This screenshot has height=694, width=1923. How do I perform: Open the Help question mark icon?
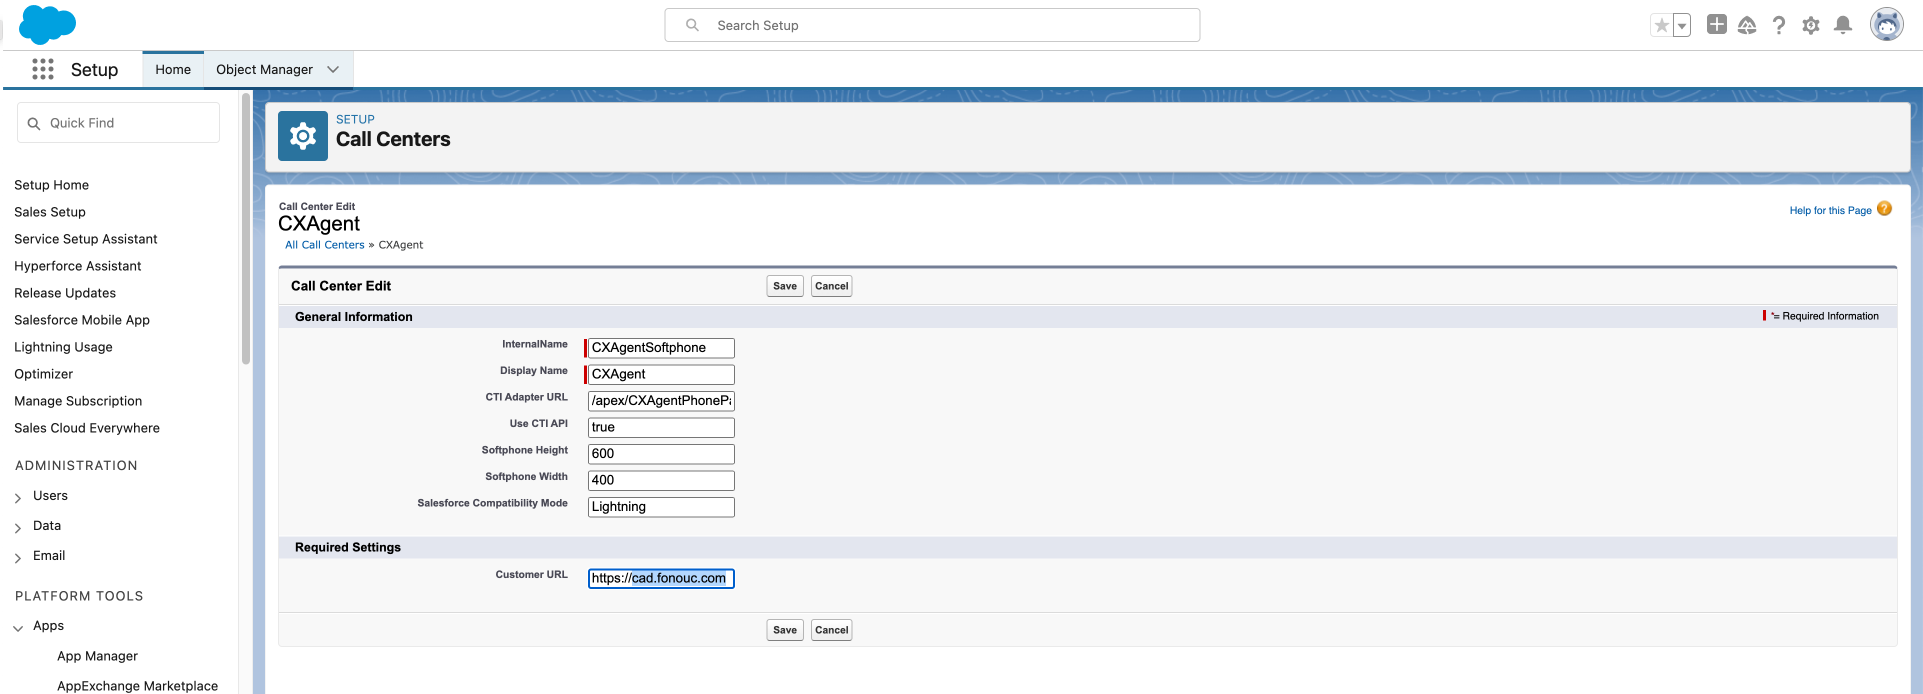[x=1779, y=25]
